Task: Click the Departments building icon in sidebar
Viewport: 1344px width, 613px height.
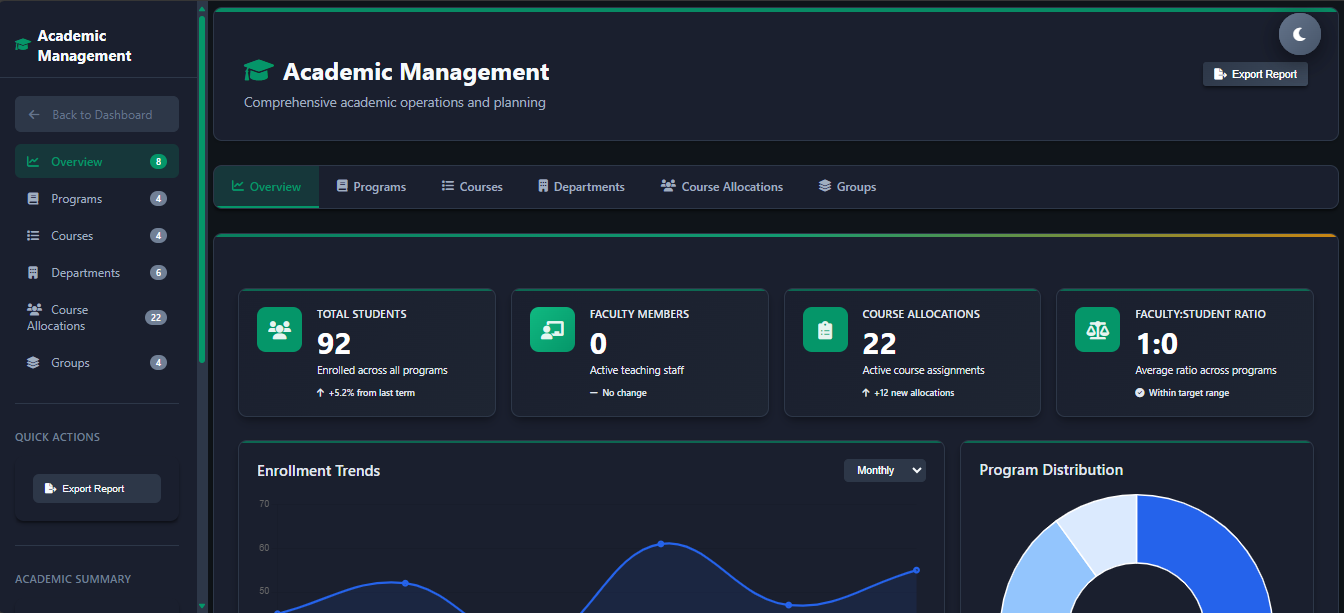Action: tap(33, 273)
